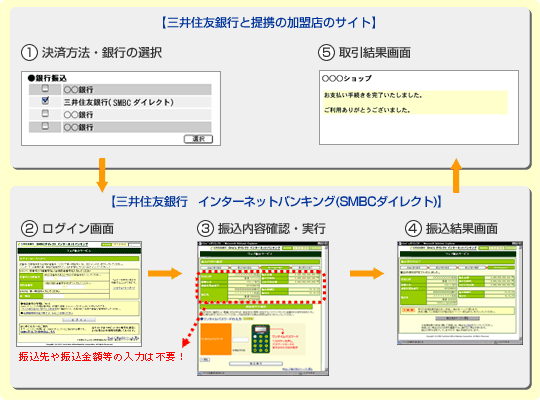The height and width of the screenshot is (400, 540).
Task: Click the ○○○ショップ title text
Action: click(347, 79)
